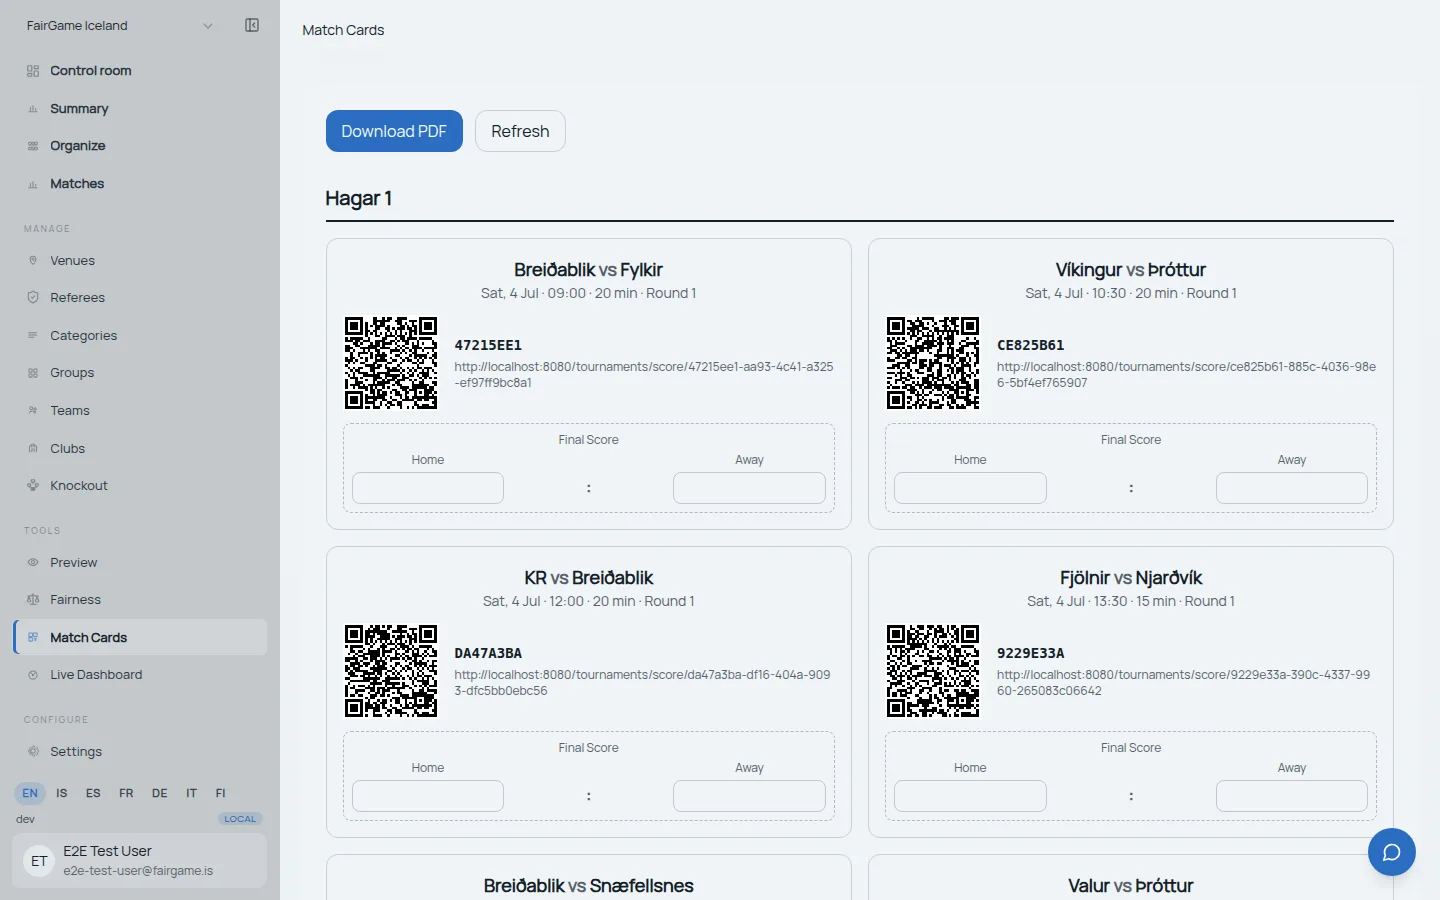The image size is (1440, 900).
Task: Click the Teams sidebar icon
Action: [x=33, y=410]
